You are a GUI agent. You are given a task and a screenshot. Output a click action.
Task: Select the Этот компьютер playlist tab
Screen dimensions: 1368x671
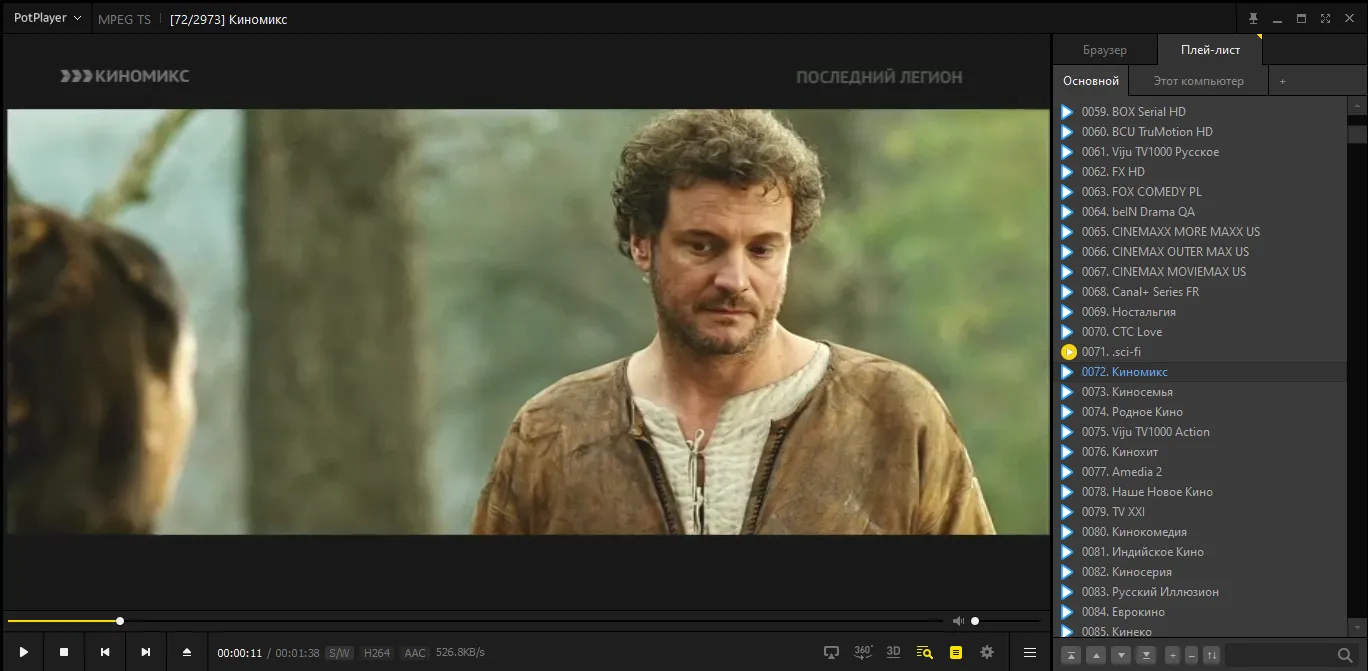click(1199, 81)
